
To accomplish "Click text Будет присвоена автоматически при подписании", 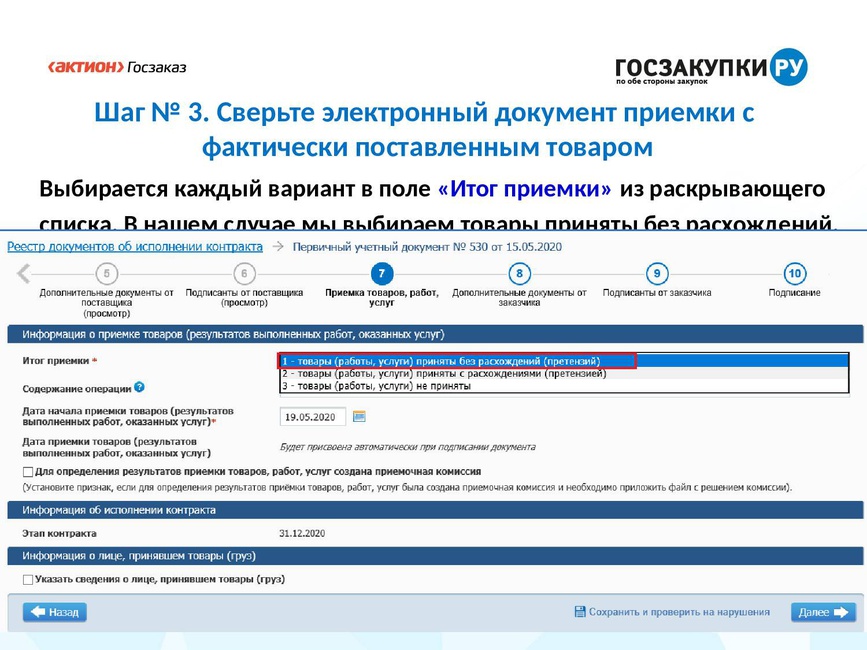I will tap(408, 447).
